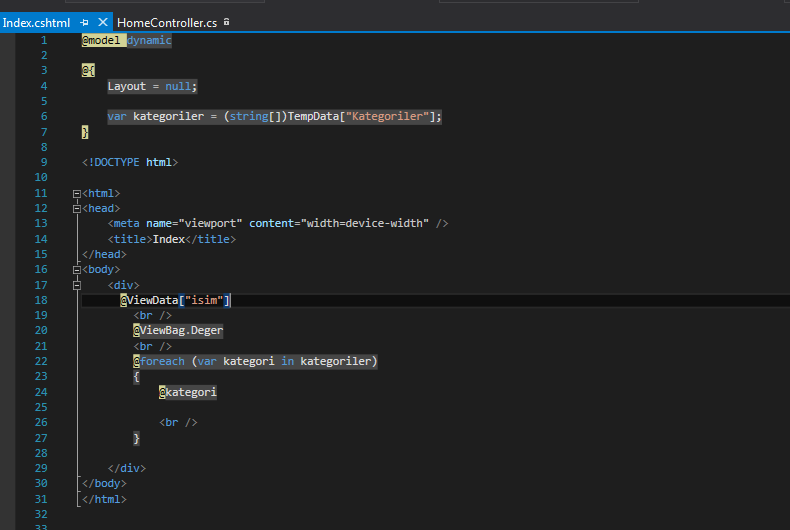Click the @ViewData expression on line 18

click(175, 300)
